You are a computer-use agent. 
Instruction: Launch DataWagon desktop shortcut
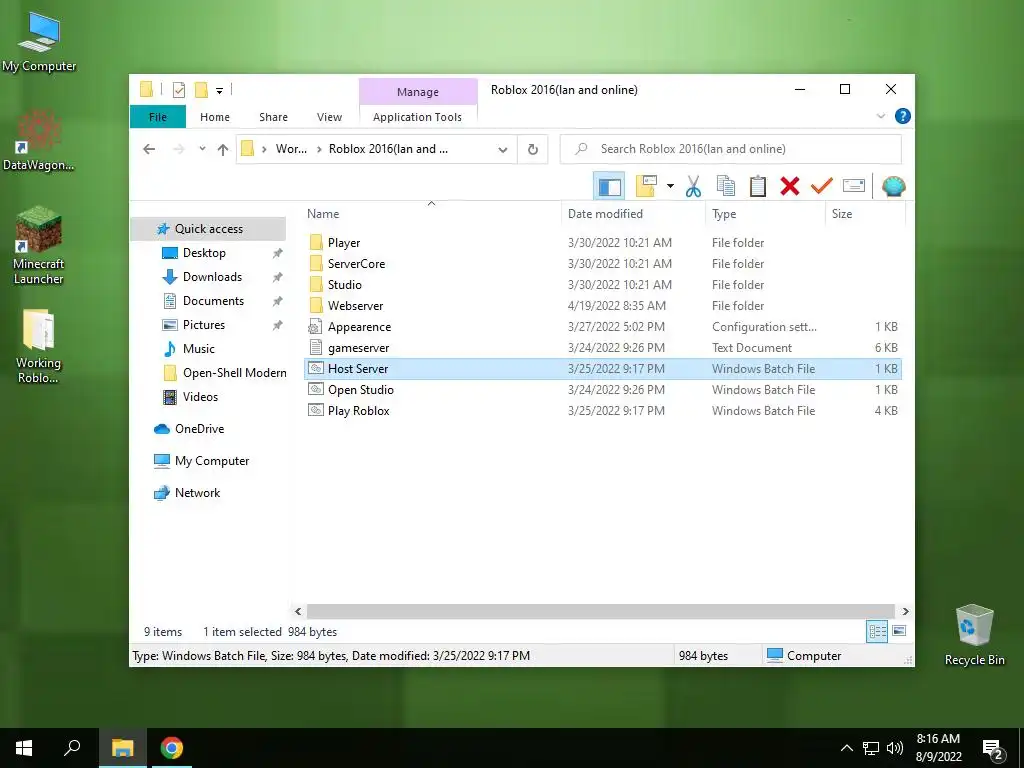click(39, 141)
